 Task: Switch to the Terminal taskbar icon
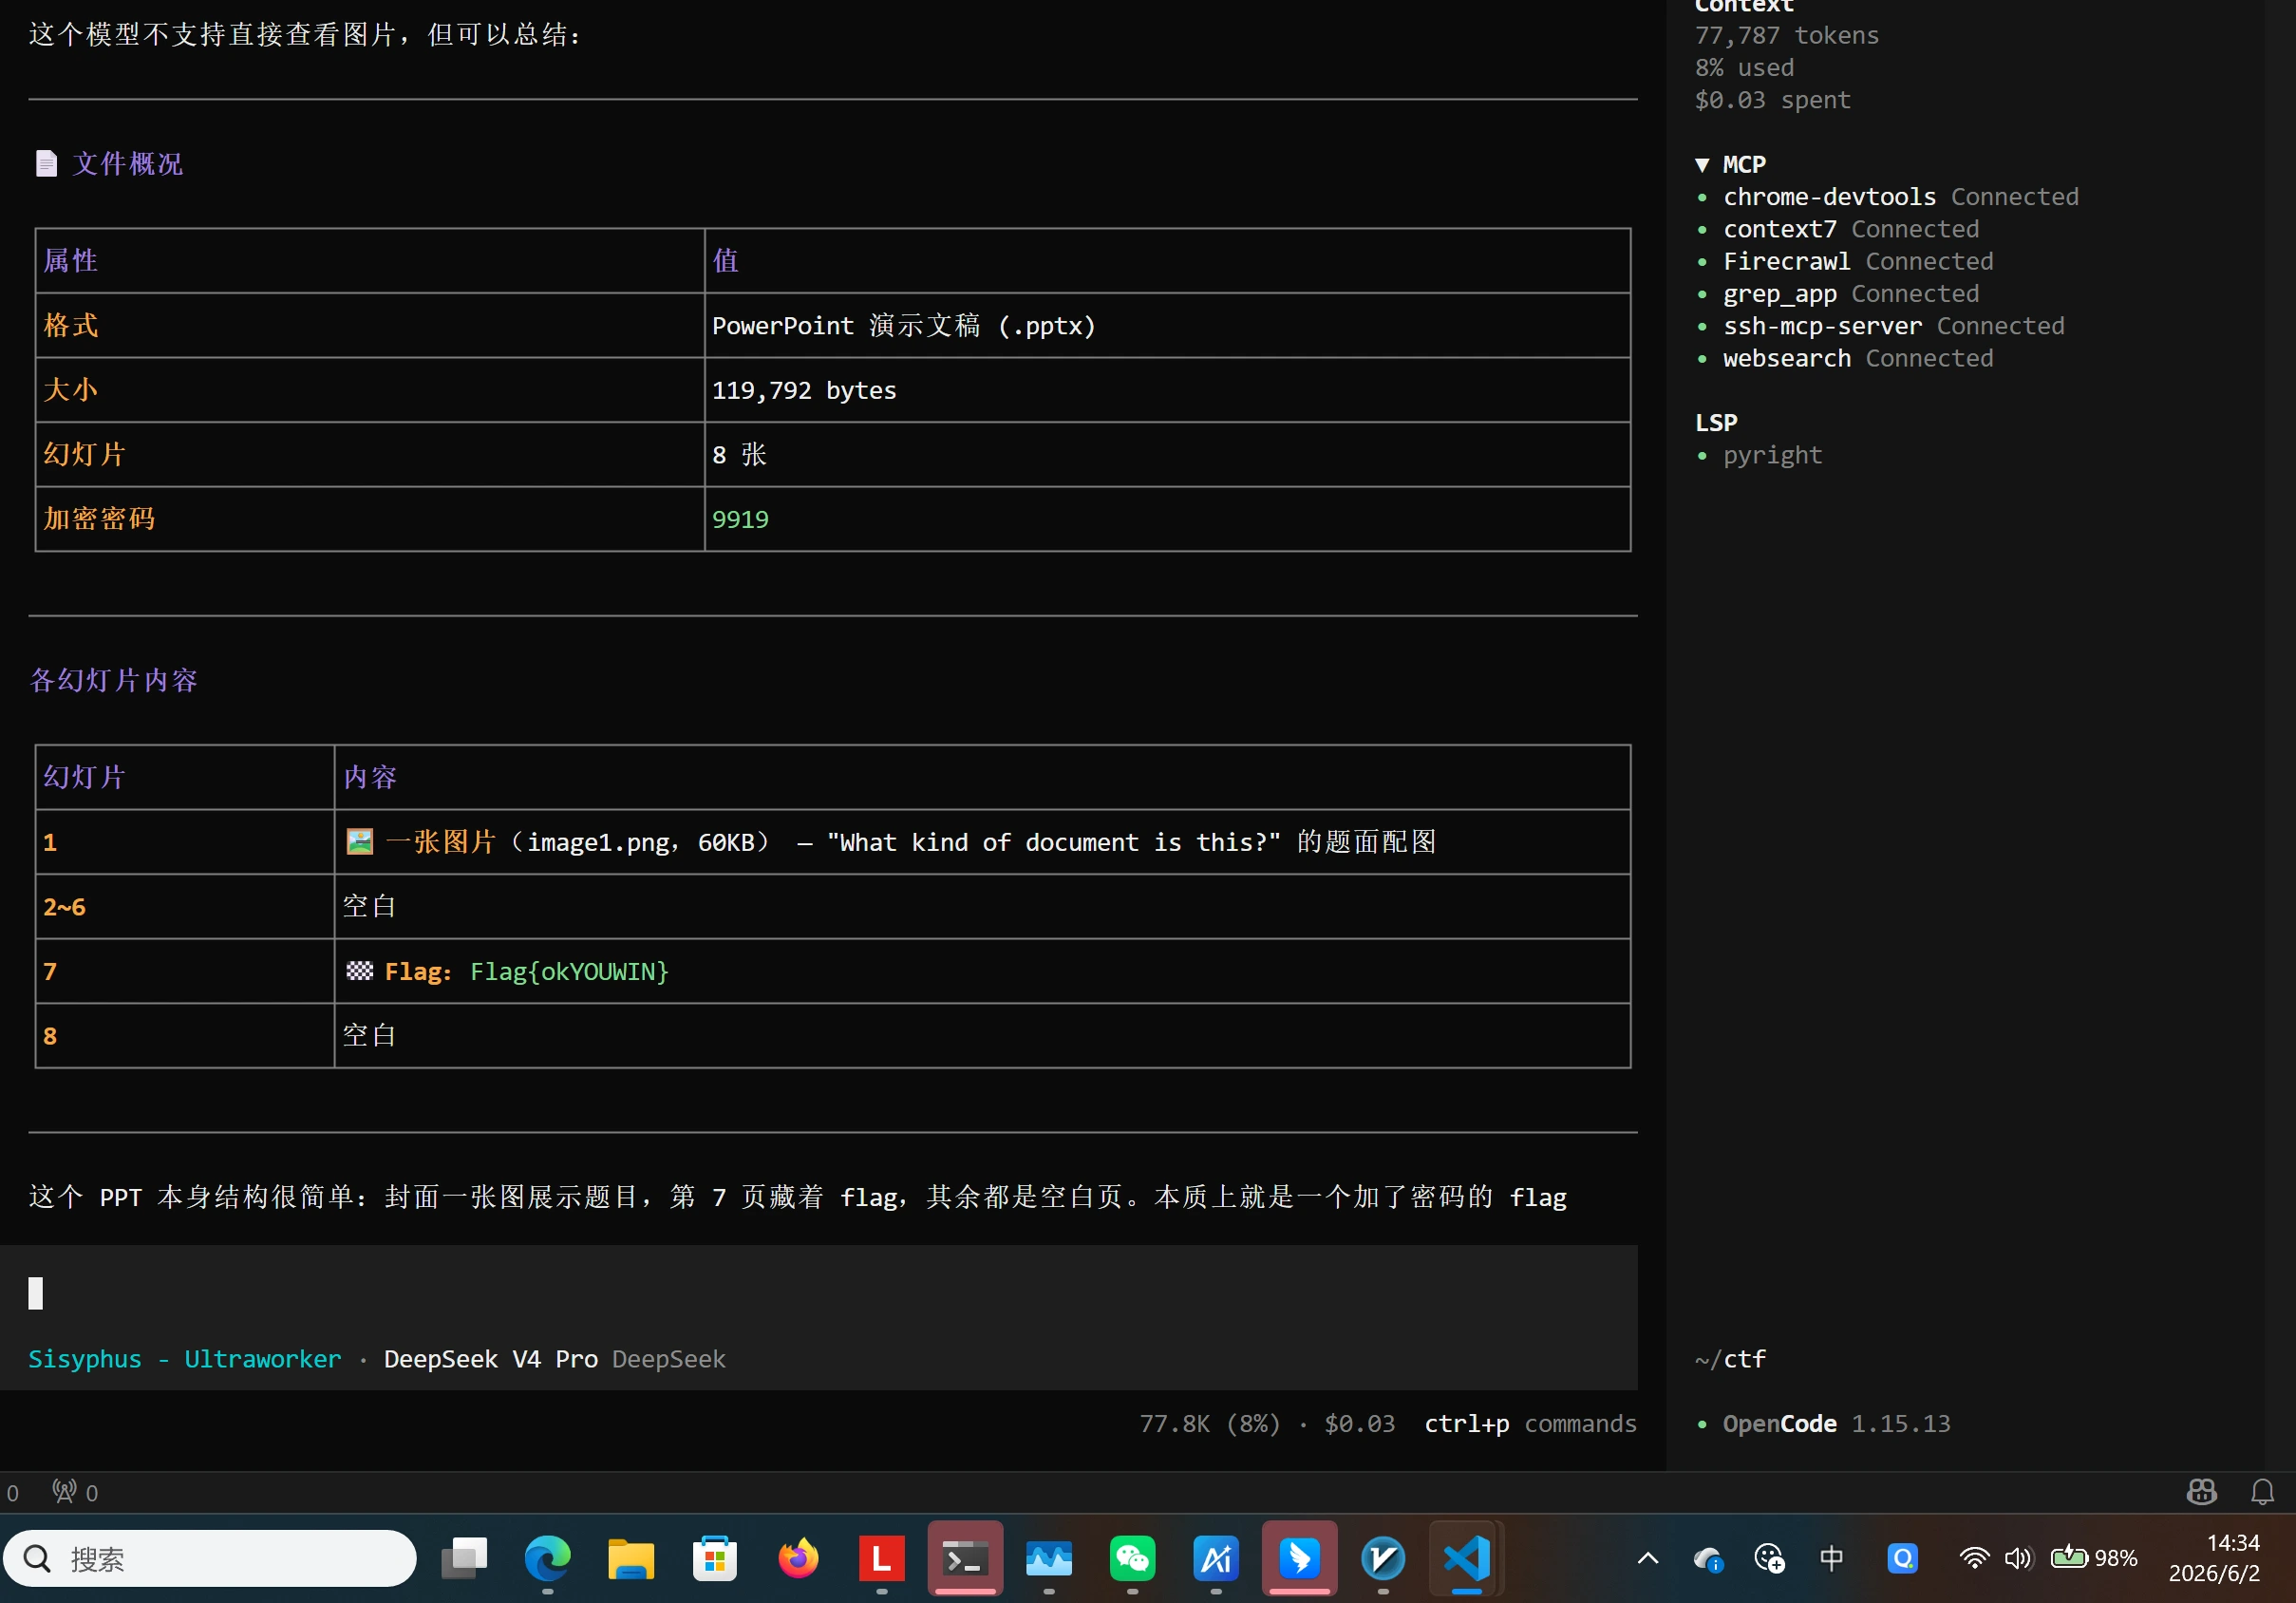(965, 1558)
